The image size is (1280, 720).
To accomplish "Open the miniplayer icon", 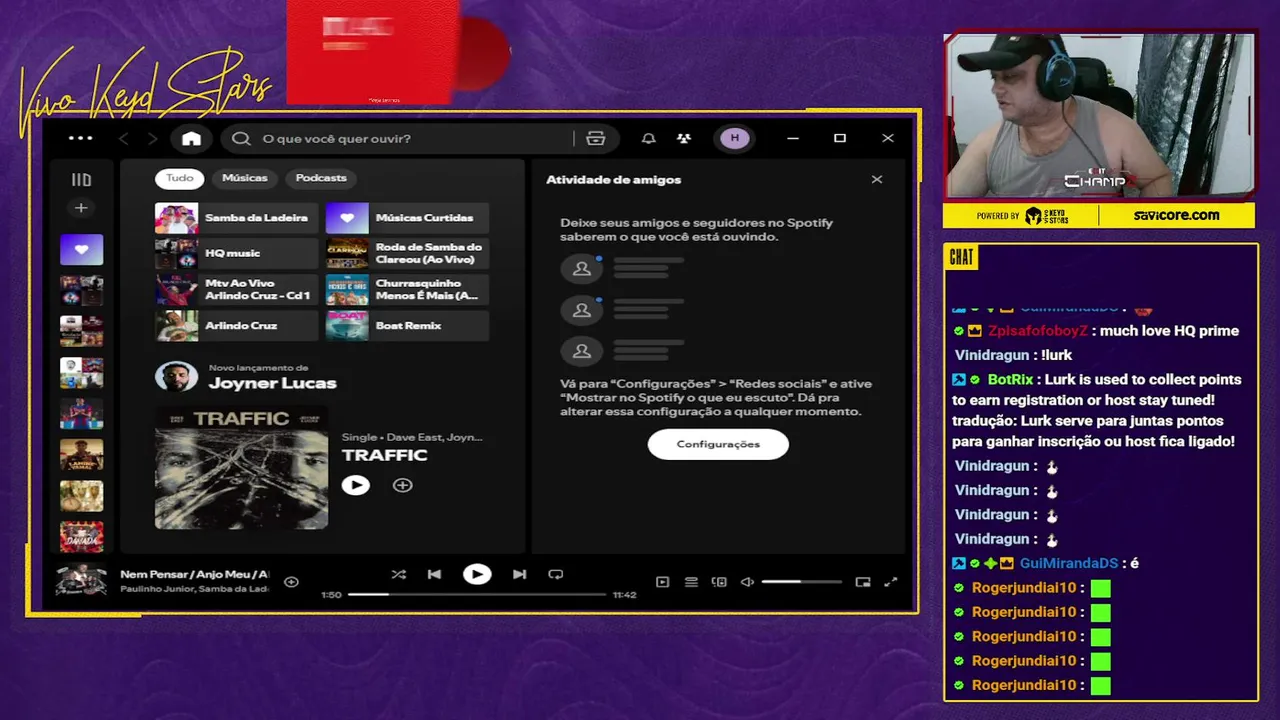I will click(863, 582).
